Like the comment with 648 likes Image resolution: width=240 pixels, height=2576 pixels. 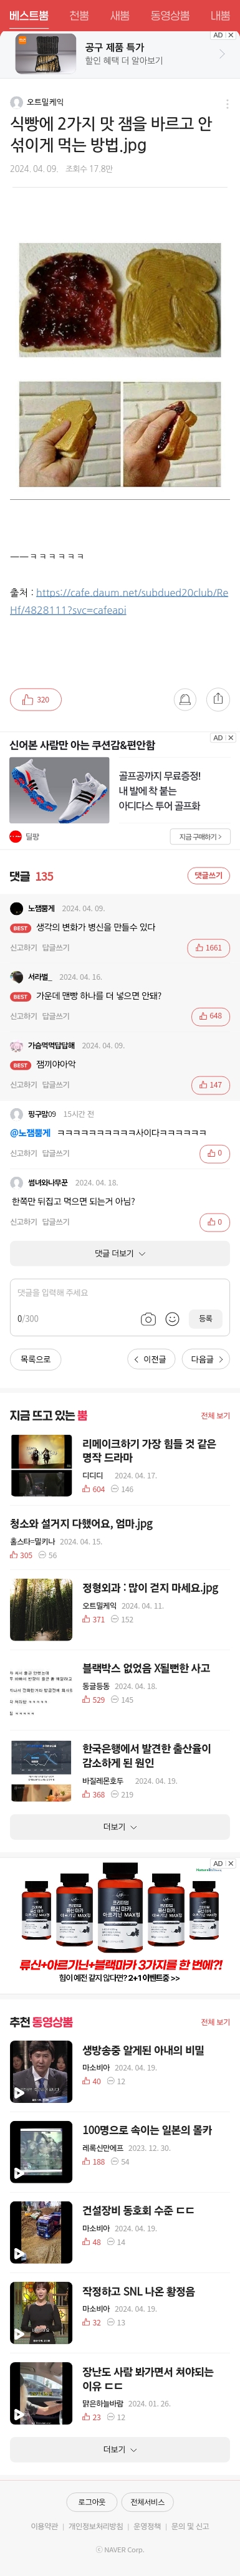210,1016
